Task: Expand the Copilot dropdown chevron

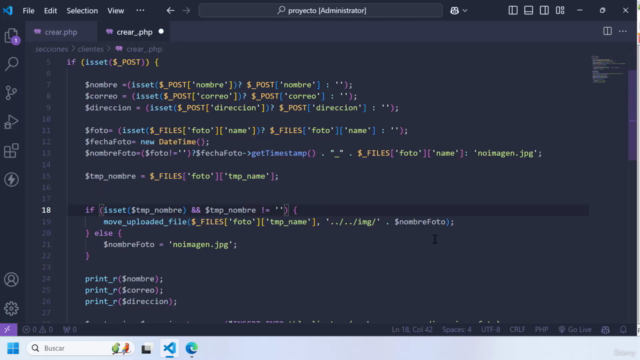Action: click(465, 11)
